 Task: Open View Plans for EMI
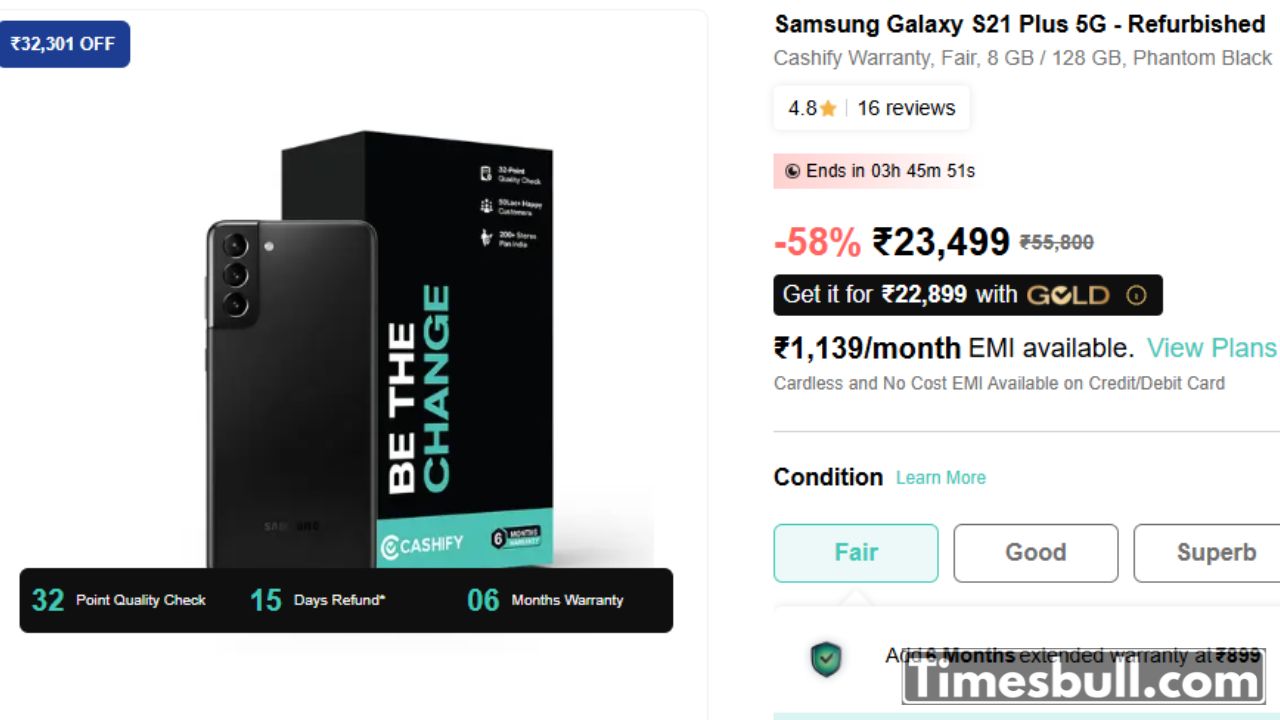(1212, 348)
